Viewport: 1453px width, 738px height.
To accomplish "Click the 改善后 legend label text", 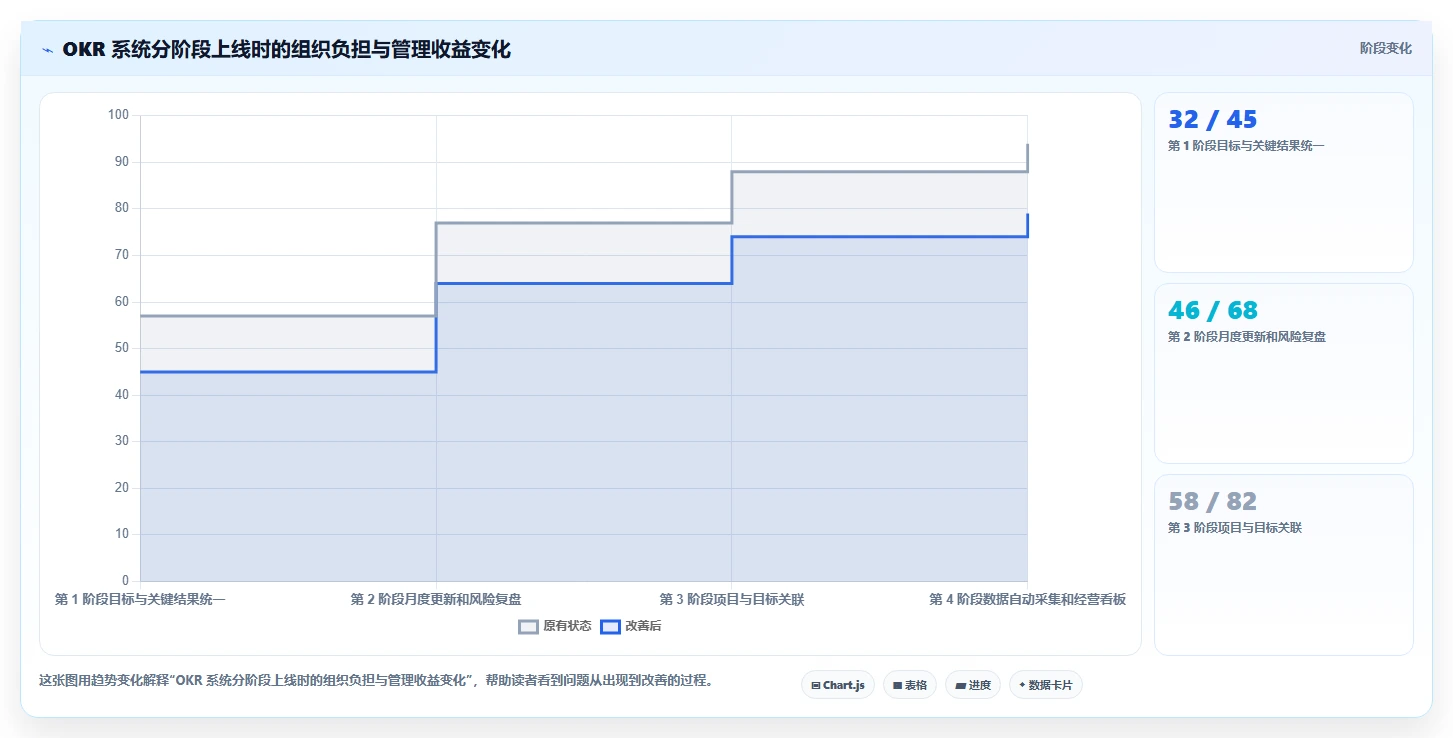I will (643, 627).
